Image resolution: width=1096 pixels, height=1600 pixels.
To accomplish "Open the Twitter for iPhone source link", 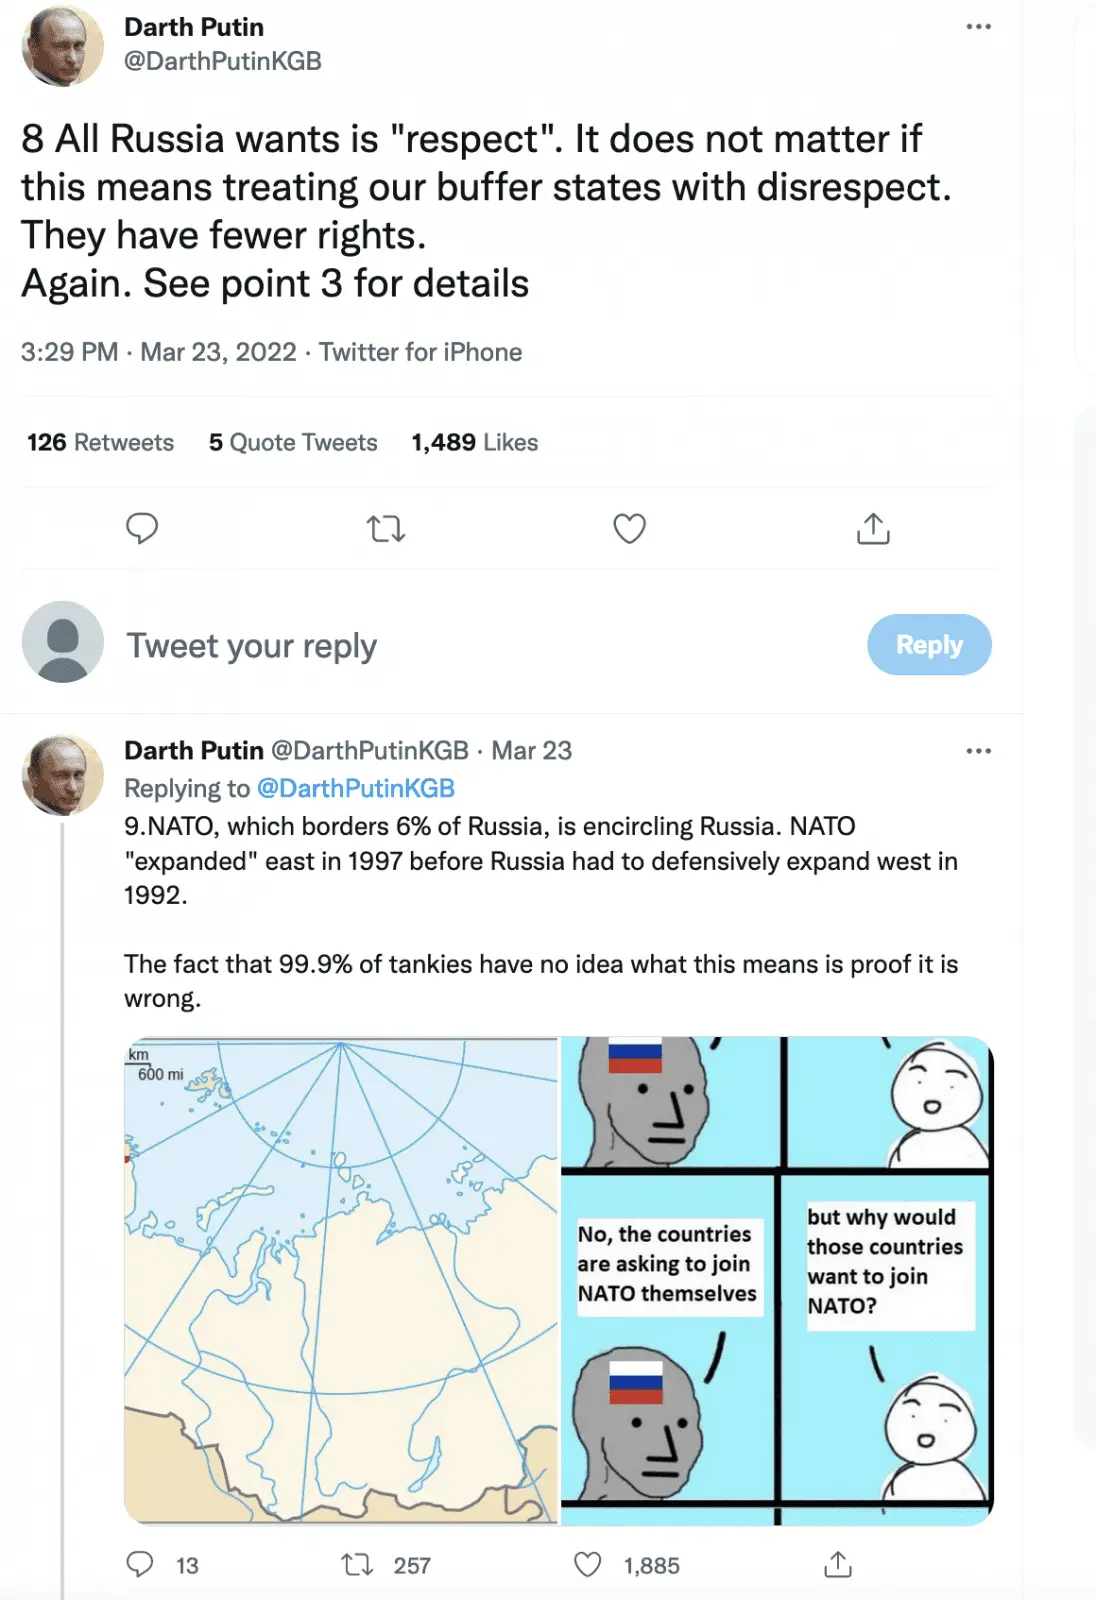I will click(x=420, y=352).
